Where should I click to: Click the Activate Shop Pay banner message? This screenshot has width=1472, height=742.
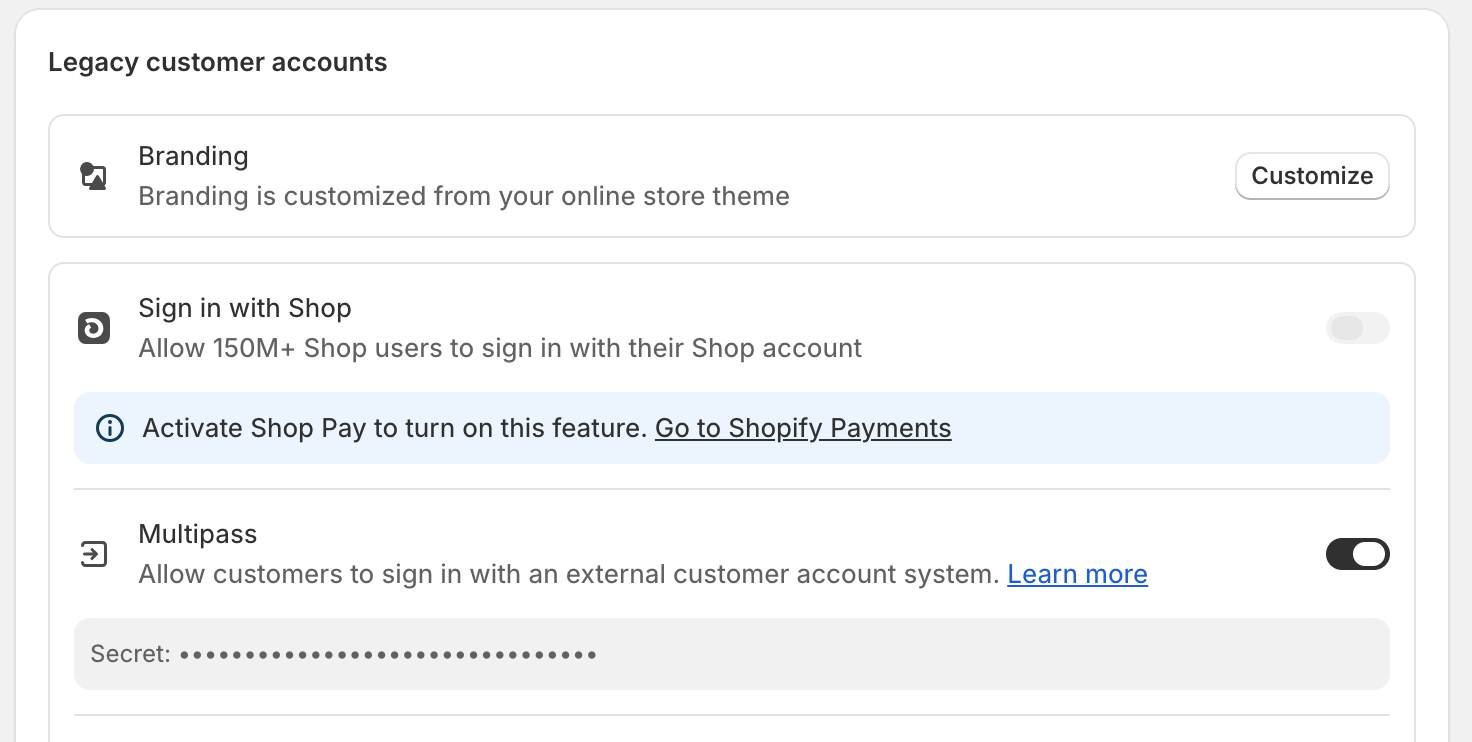(x=396, y=428)
